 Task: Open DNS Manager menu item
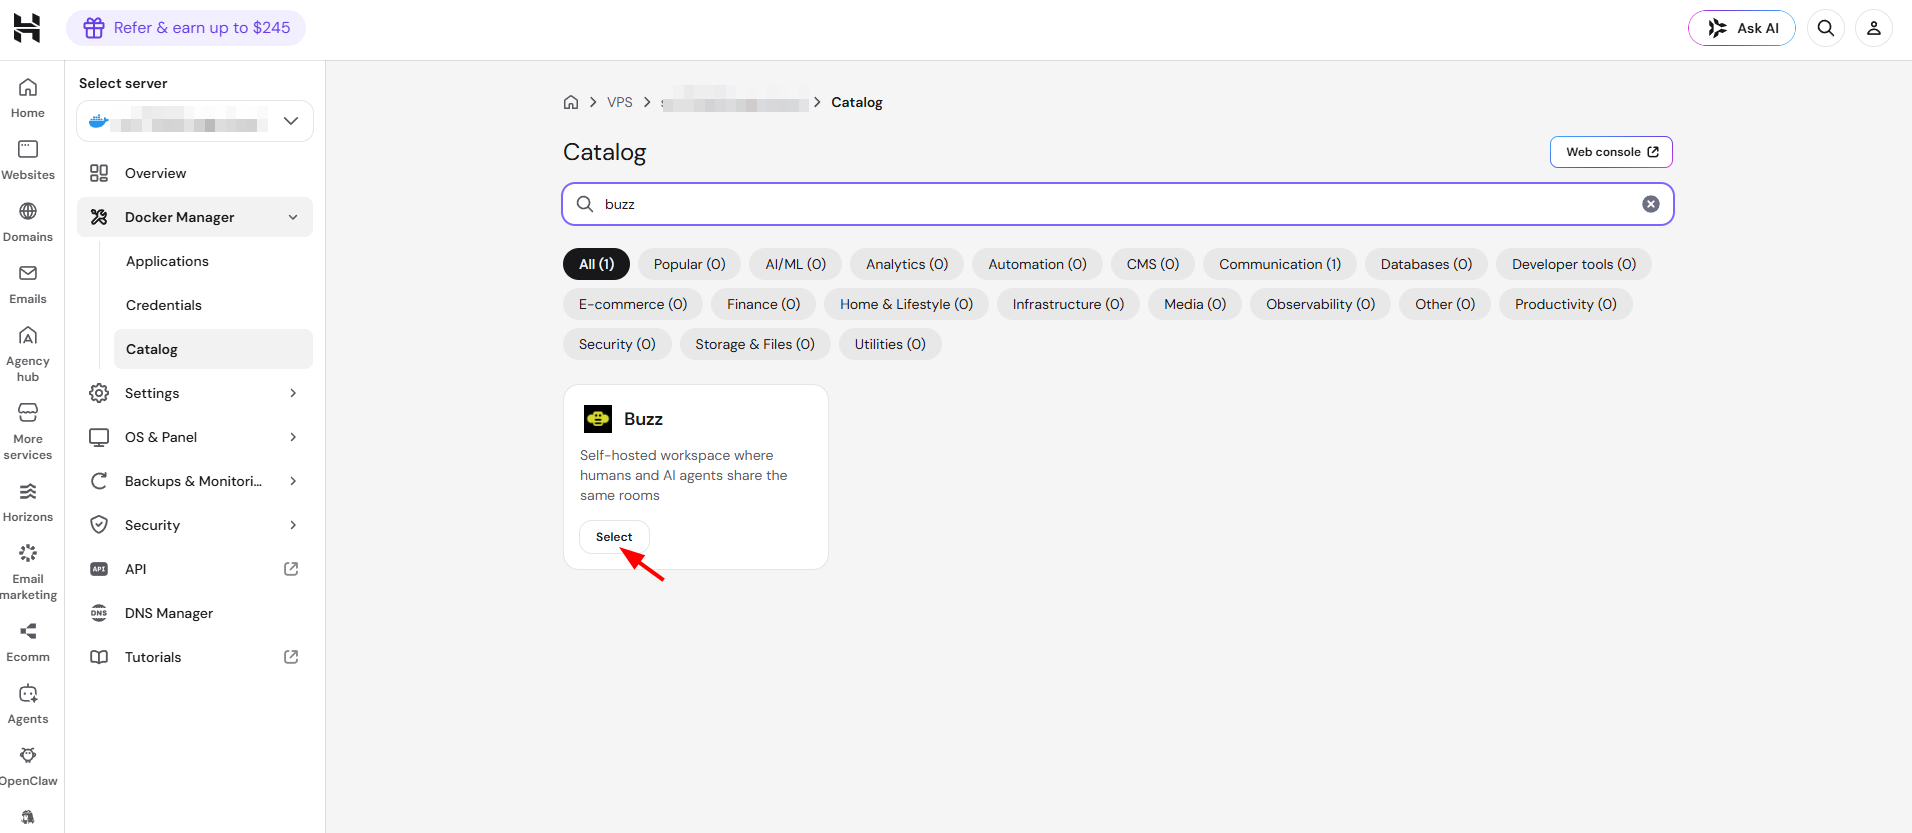click(x=195, y=613)
